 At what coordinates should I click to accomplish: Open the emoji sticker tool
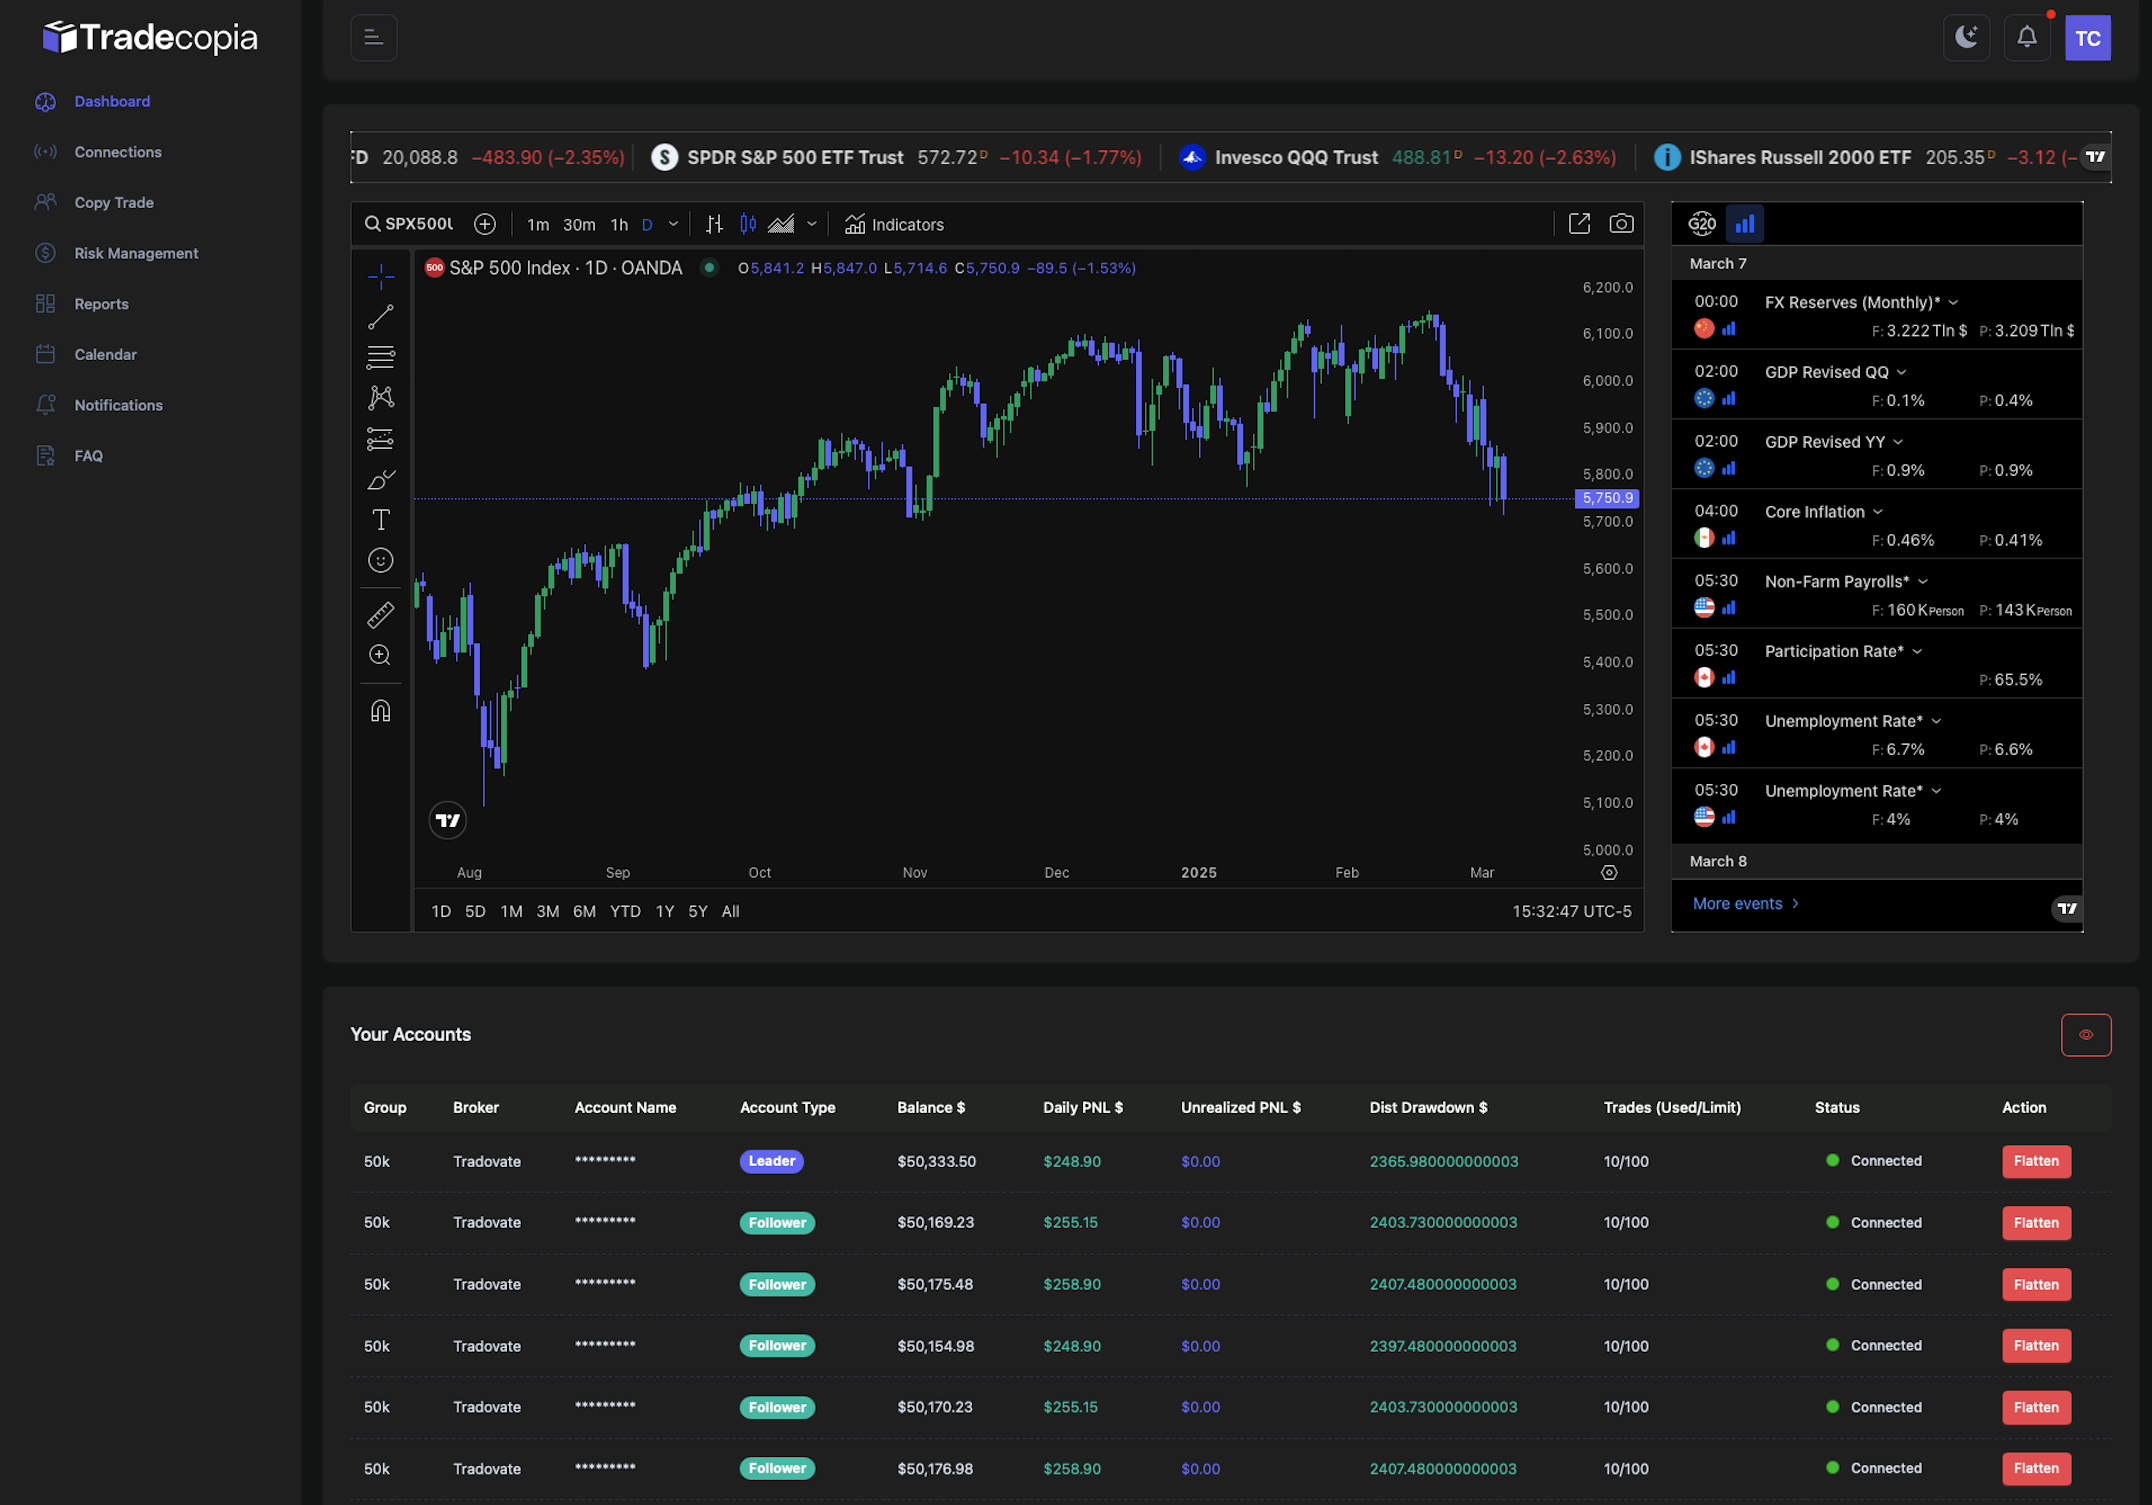(x=380, y=560)
